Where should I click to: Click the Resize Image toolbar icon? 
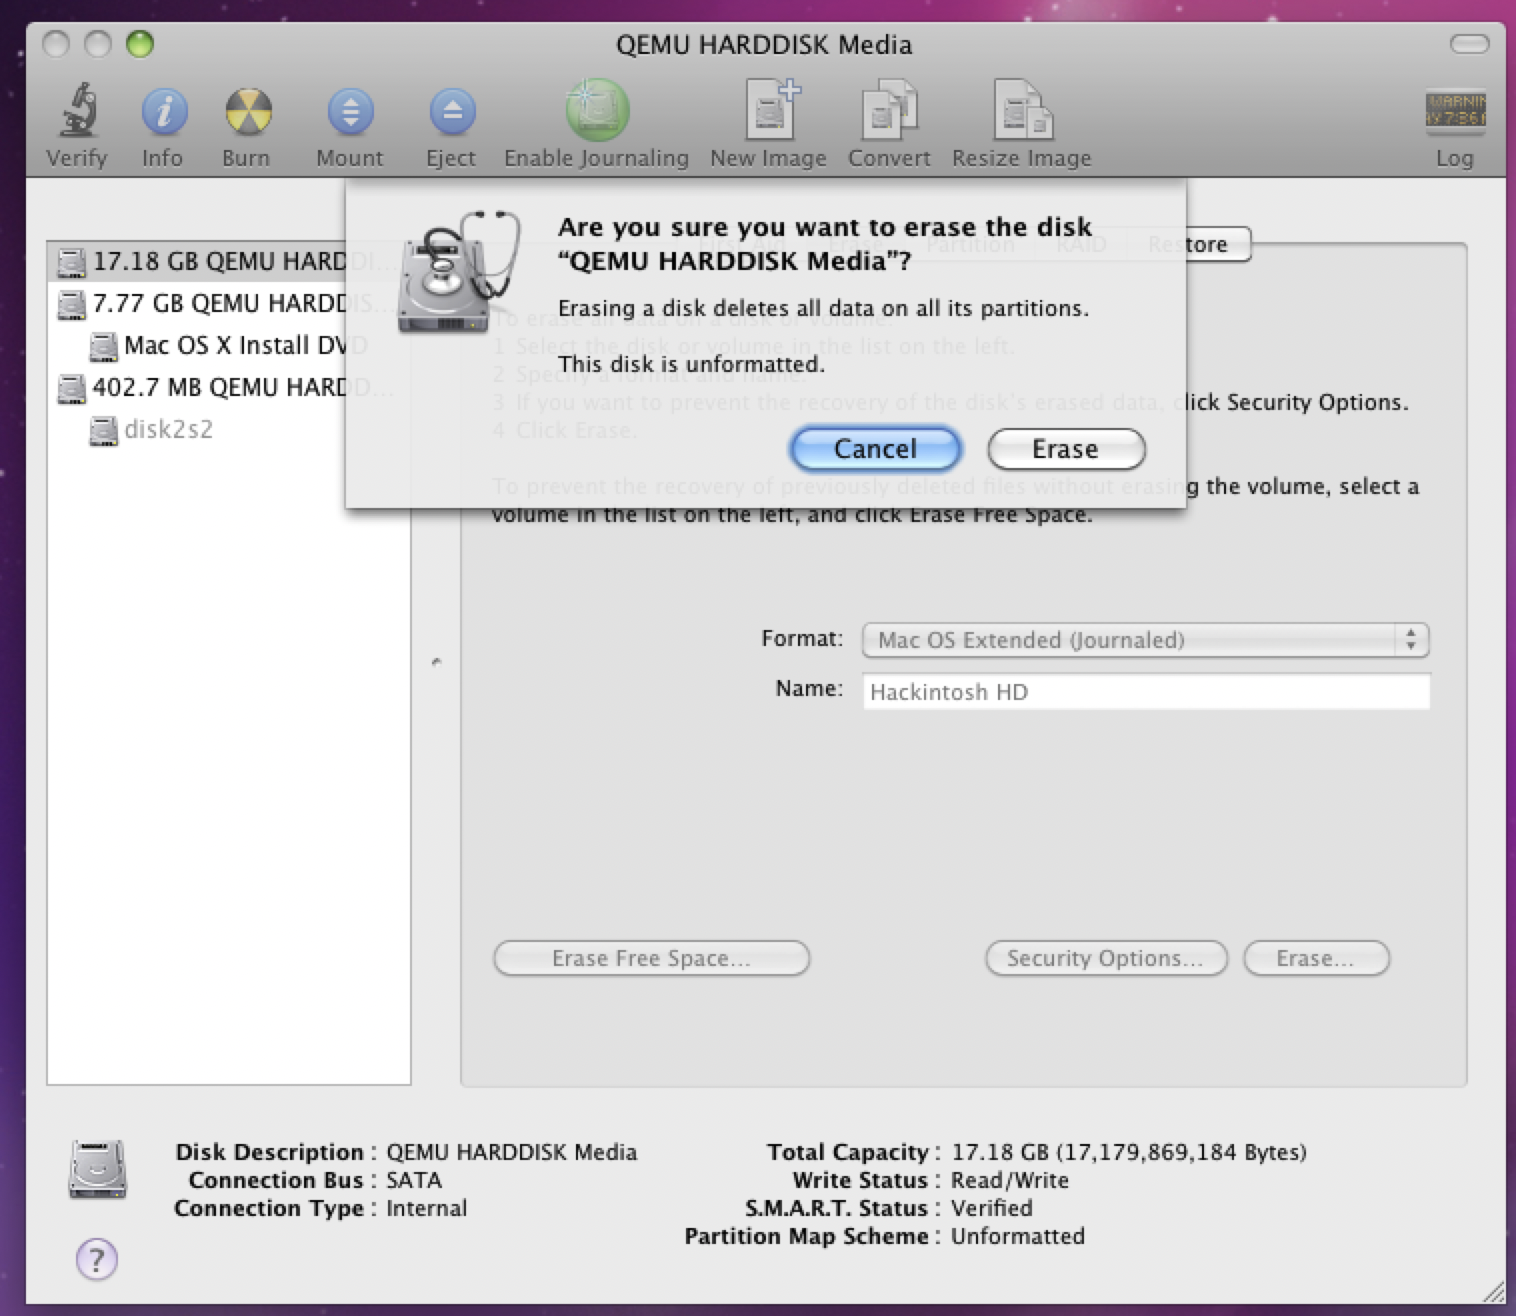[x=1022, y=110]
